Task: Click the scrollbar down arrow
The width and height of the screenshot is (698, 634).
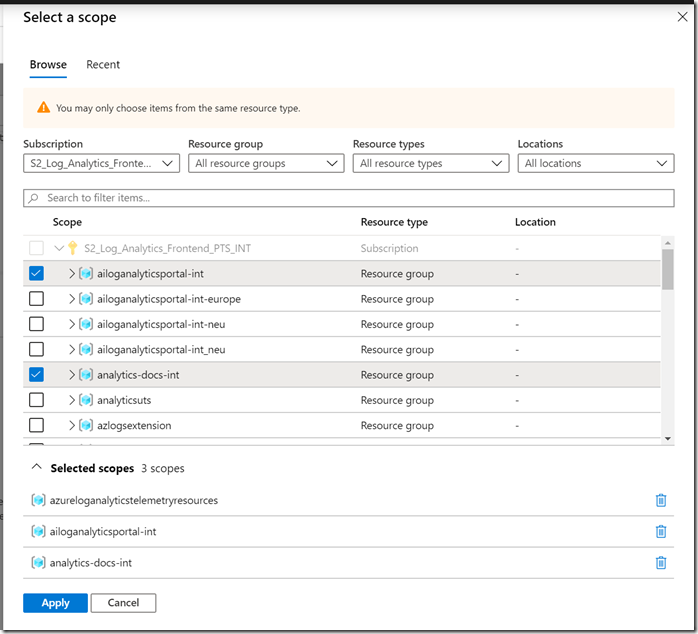Action: [667, 439]
